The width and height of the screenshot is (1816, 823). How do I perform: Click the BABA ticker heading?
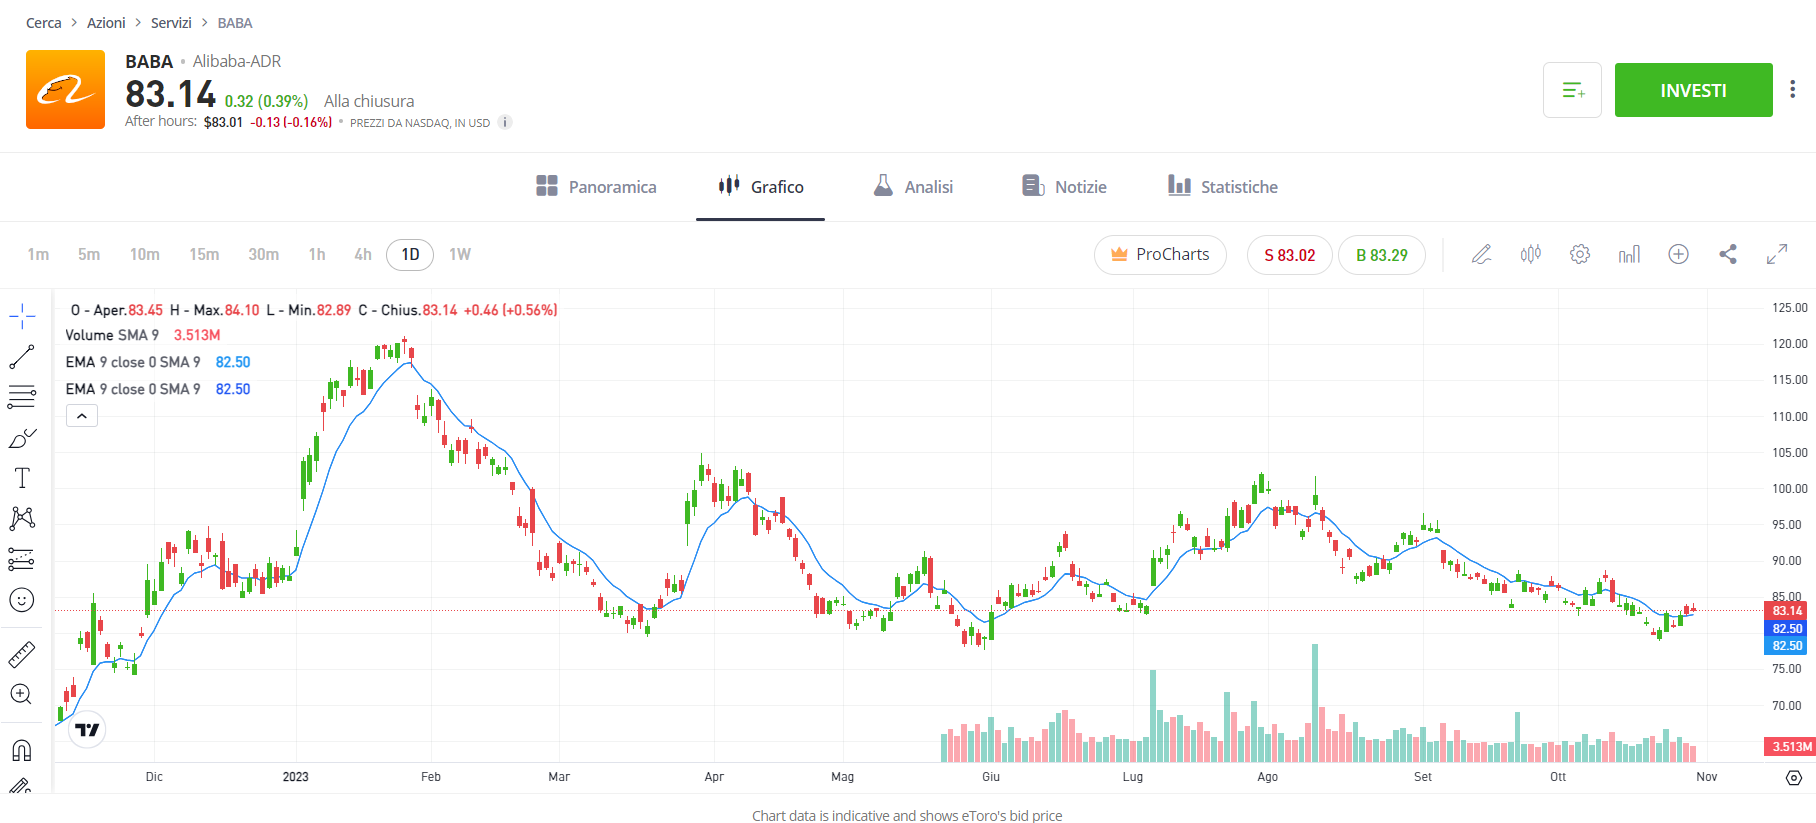tap(149, 62)
